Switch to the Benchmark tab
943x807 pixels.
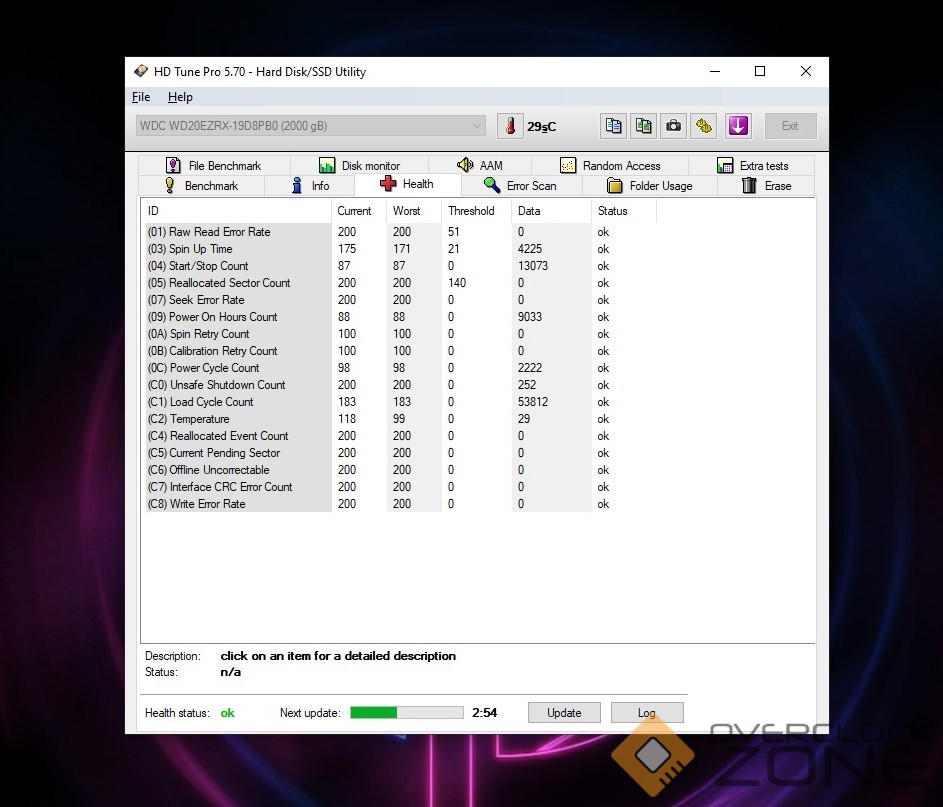[x=201, y=186]
